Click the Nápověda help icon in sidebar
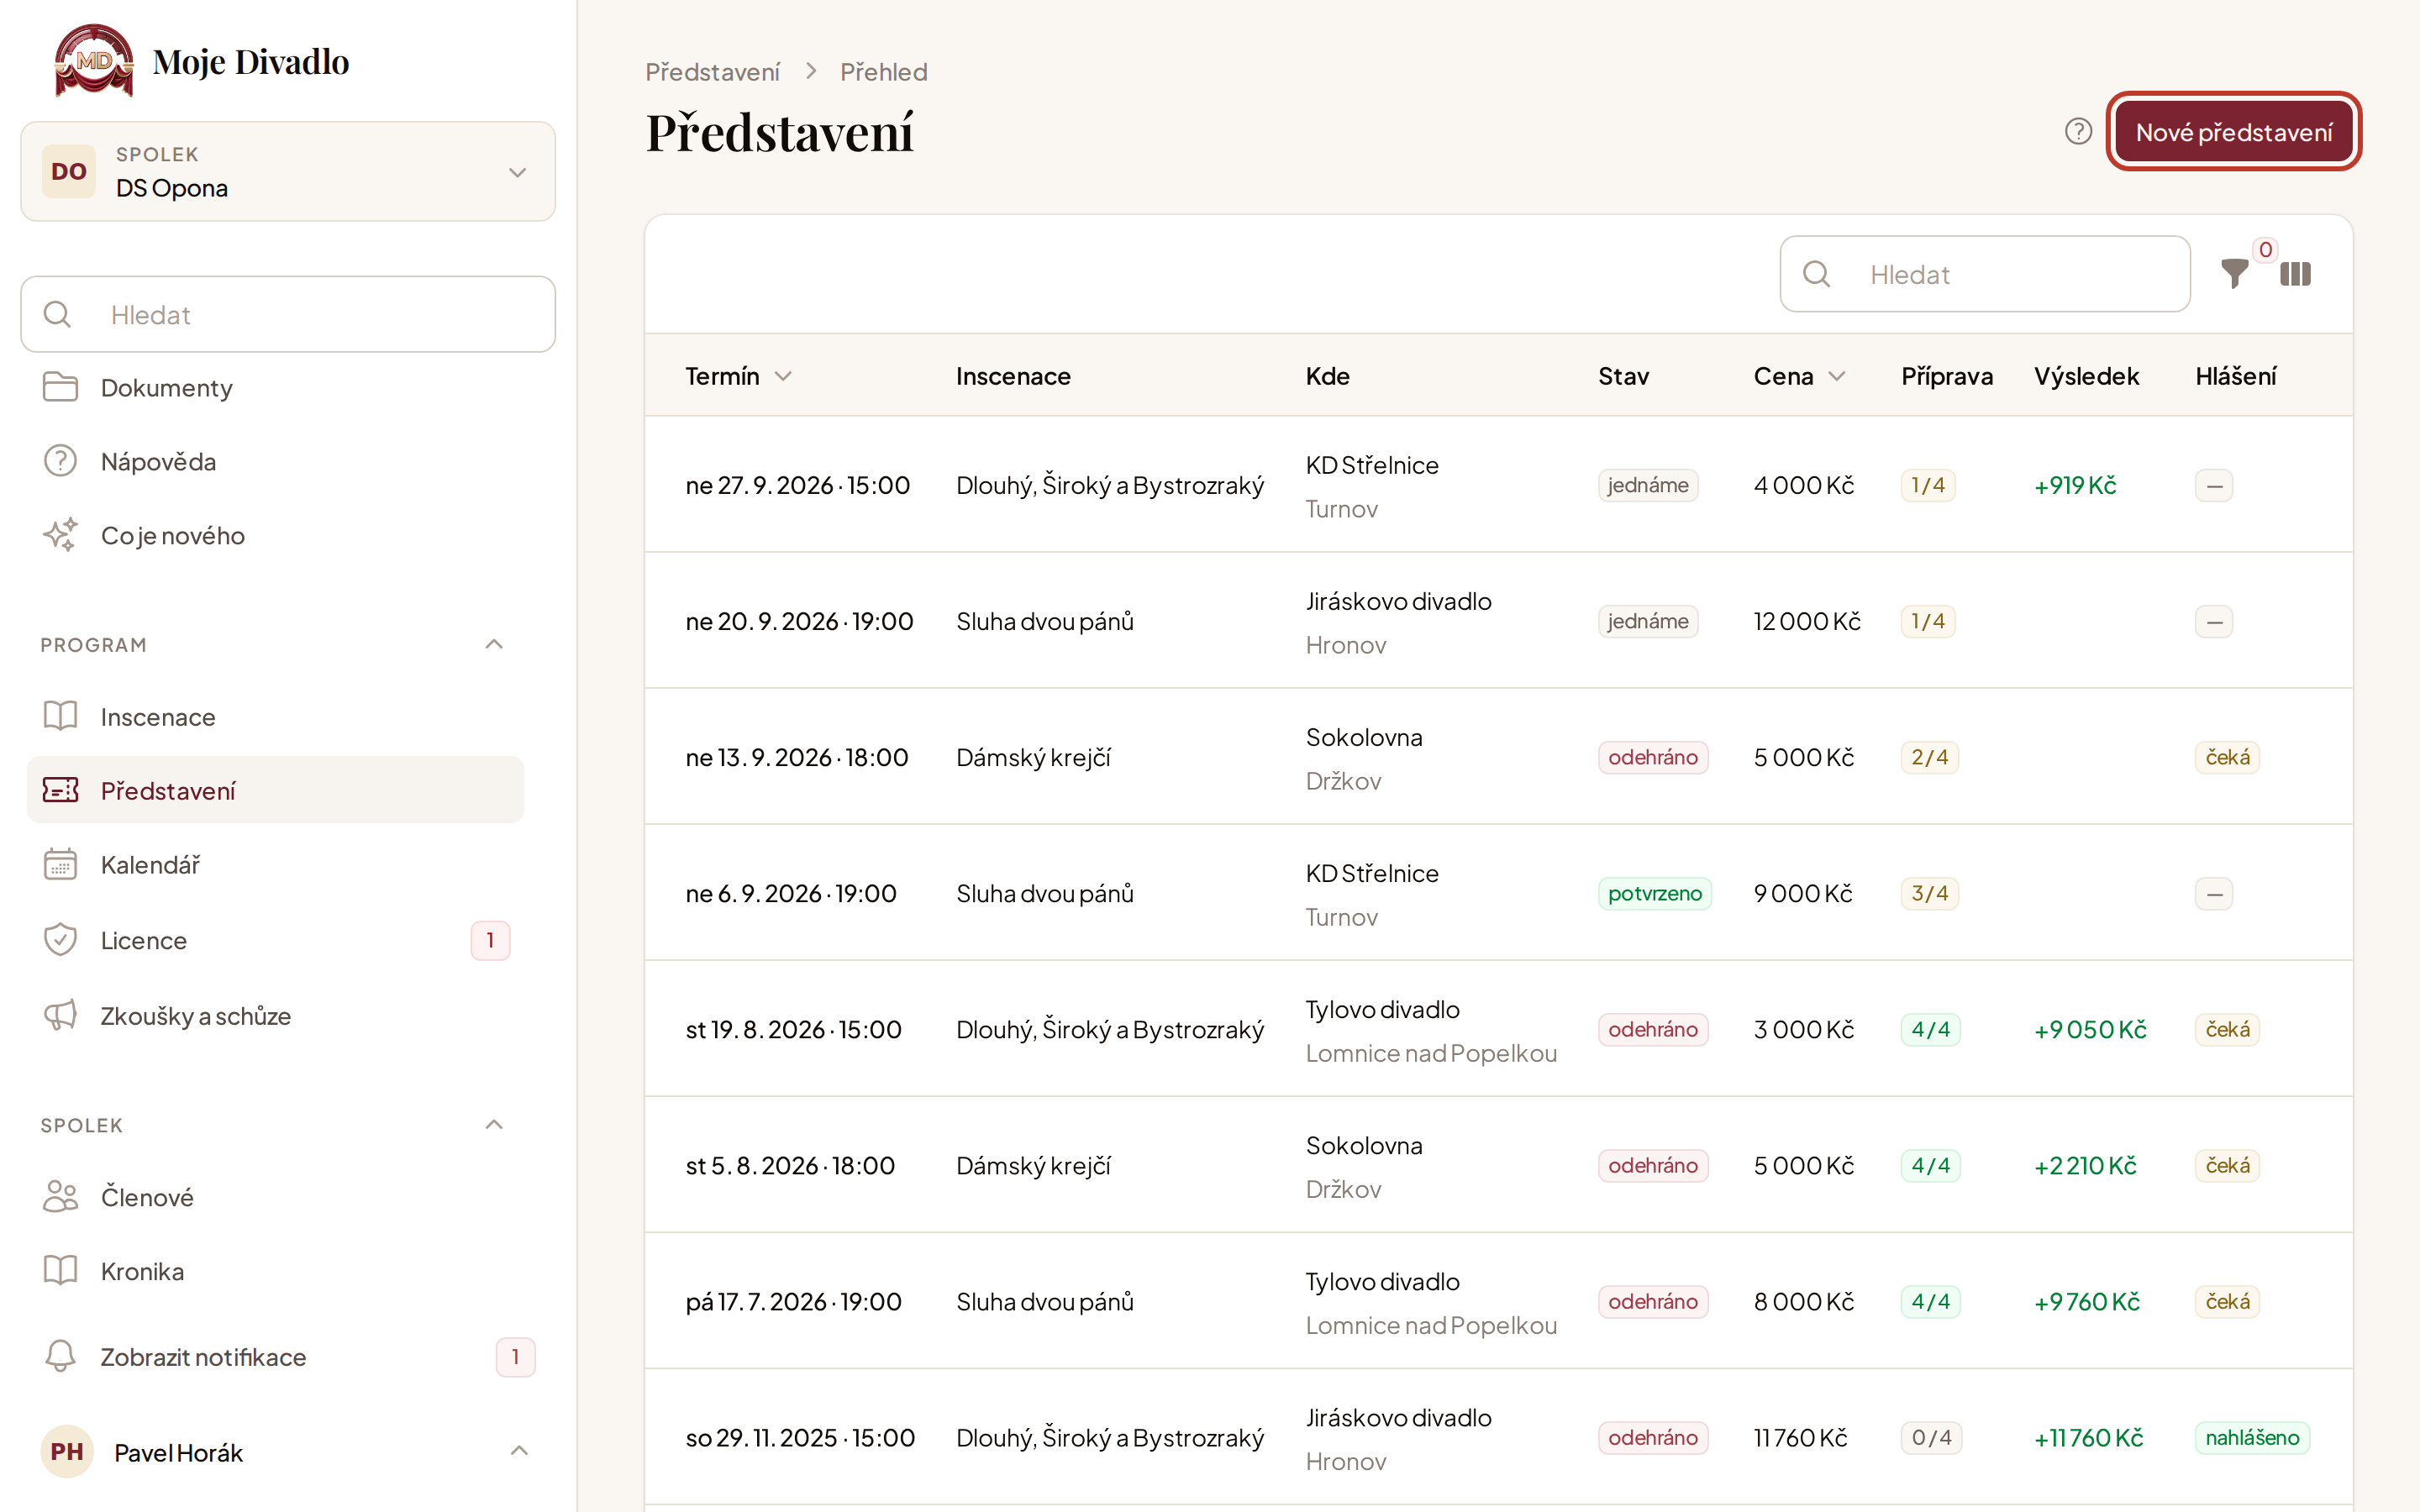This screenshot has height=1512, width=2420. click(60, 461)
